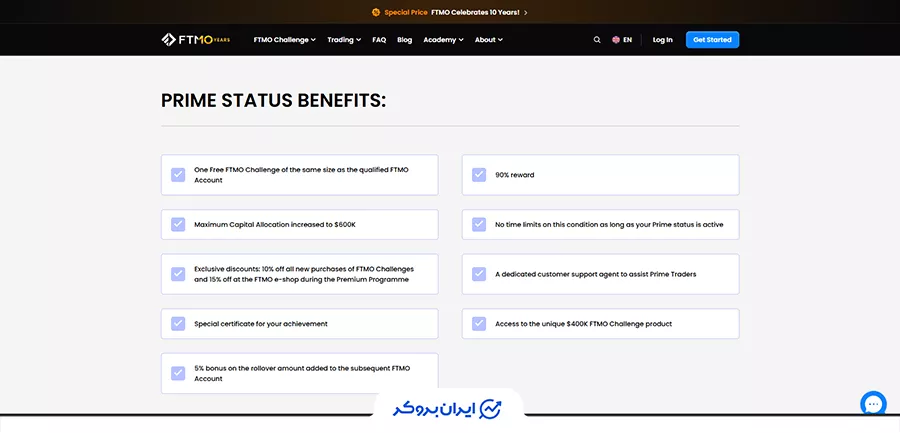Image resolution: width=900 pixels, height=433 pixels.
Task: Open the Special Price anniversary banner link
Action: 450,12
